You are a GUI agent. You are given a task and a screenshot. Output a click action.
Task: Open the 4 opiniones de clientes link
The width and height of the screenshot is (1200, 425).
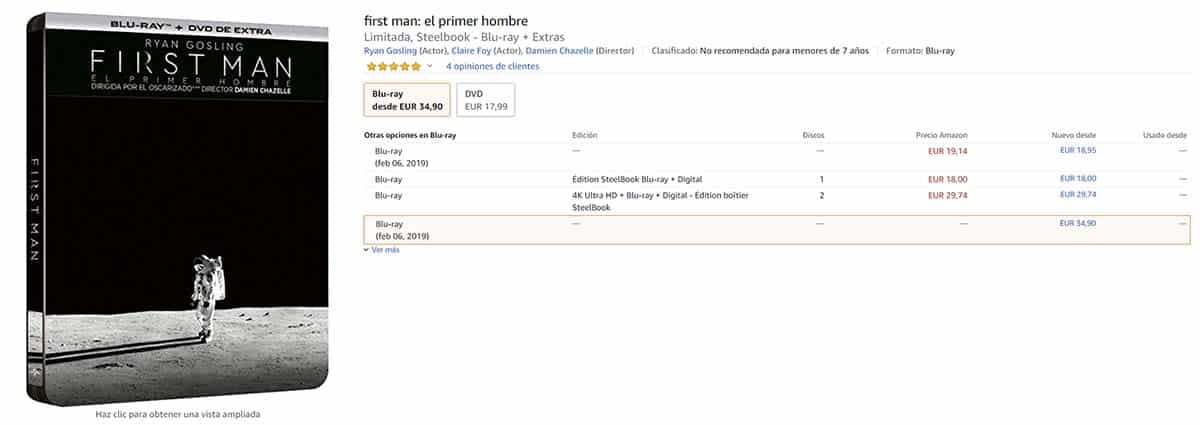click(492, 66)
